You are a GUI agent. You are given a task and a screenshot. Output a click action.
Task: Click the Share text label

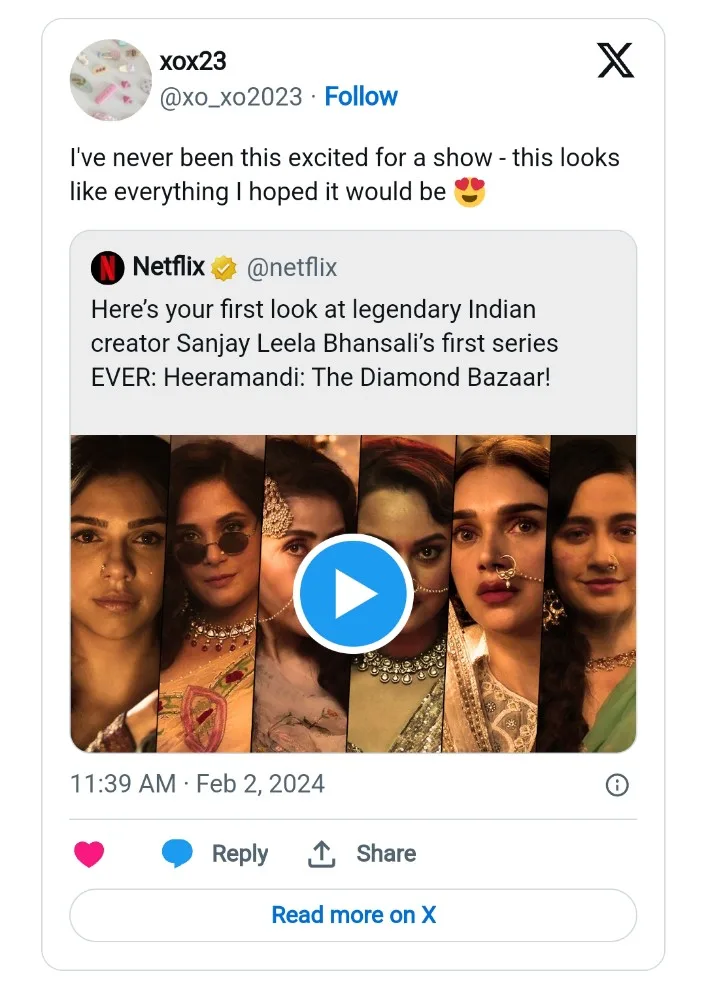386,853
